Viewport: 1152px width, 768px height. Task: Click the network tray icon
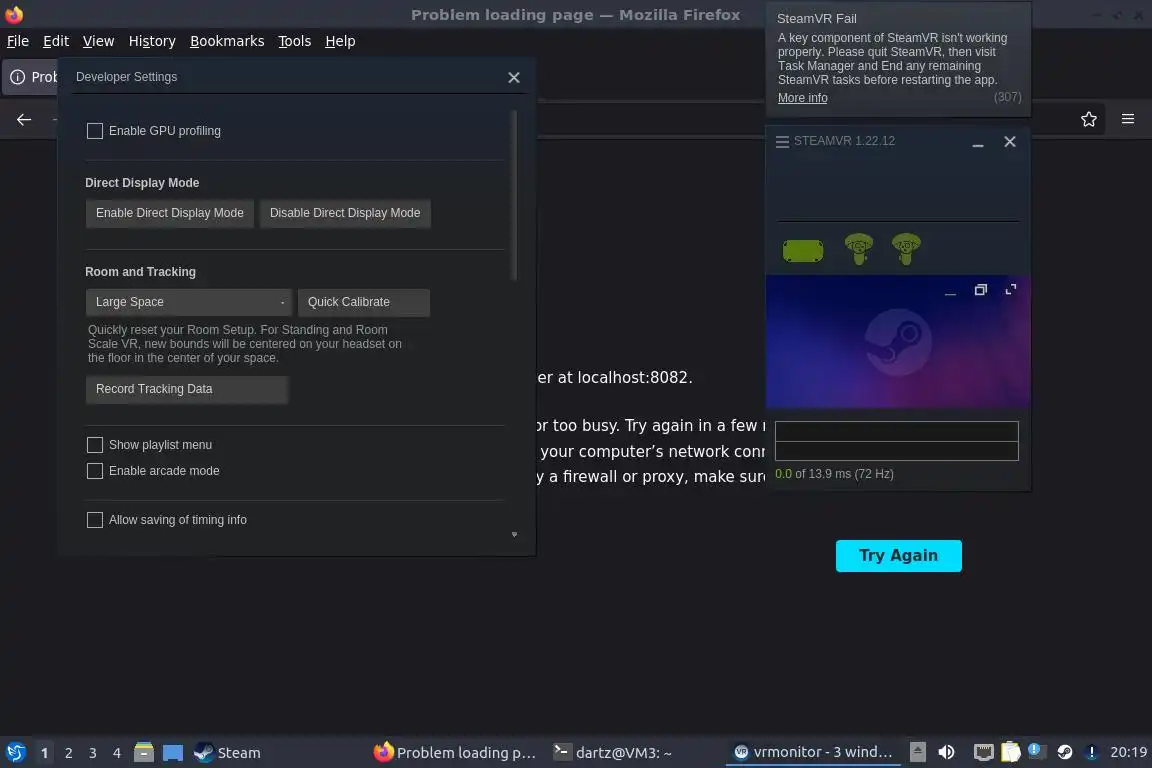(983, 752)
